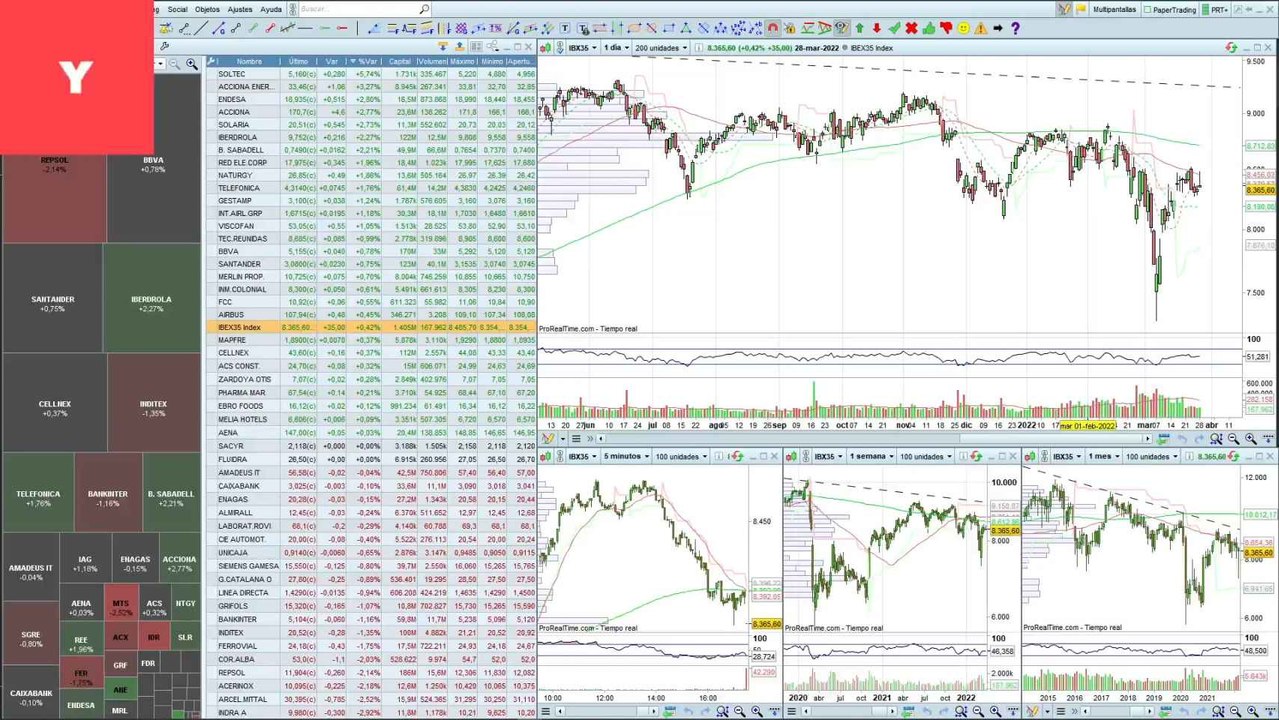The image size is (1279, 720).
Task: Select the black right arrow symbol
Action: pyautogui.click(x=997, y=28)
